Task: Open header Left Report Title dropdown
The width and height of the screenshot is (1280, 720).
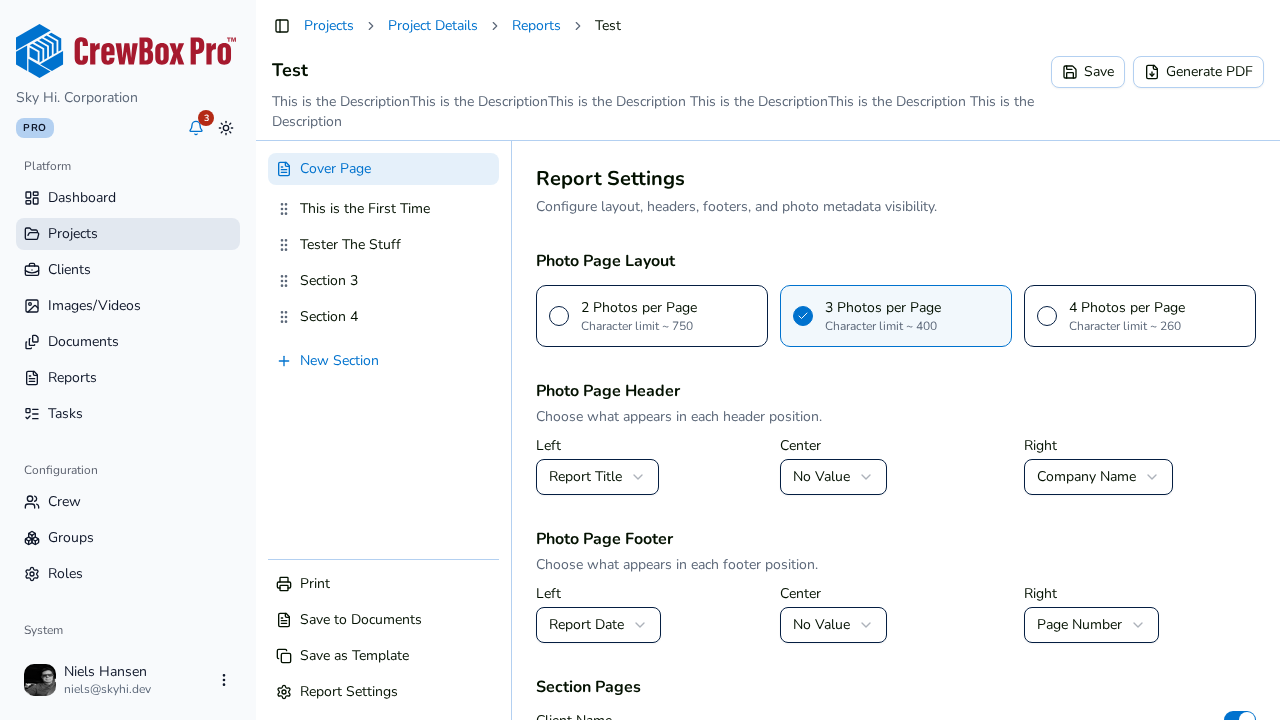Action: [x=597, y=477]
